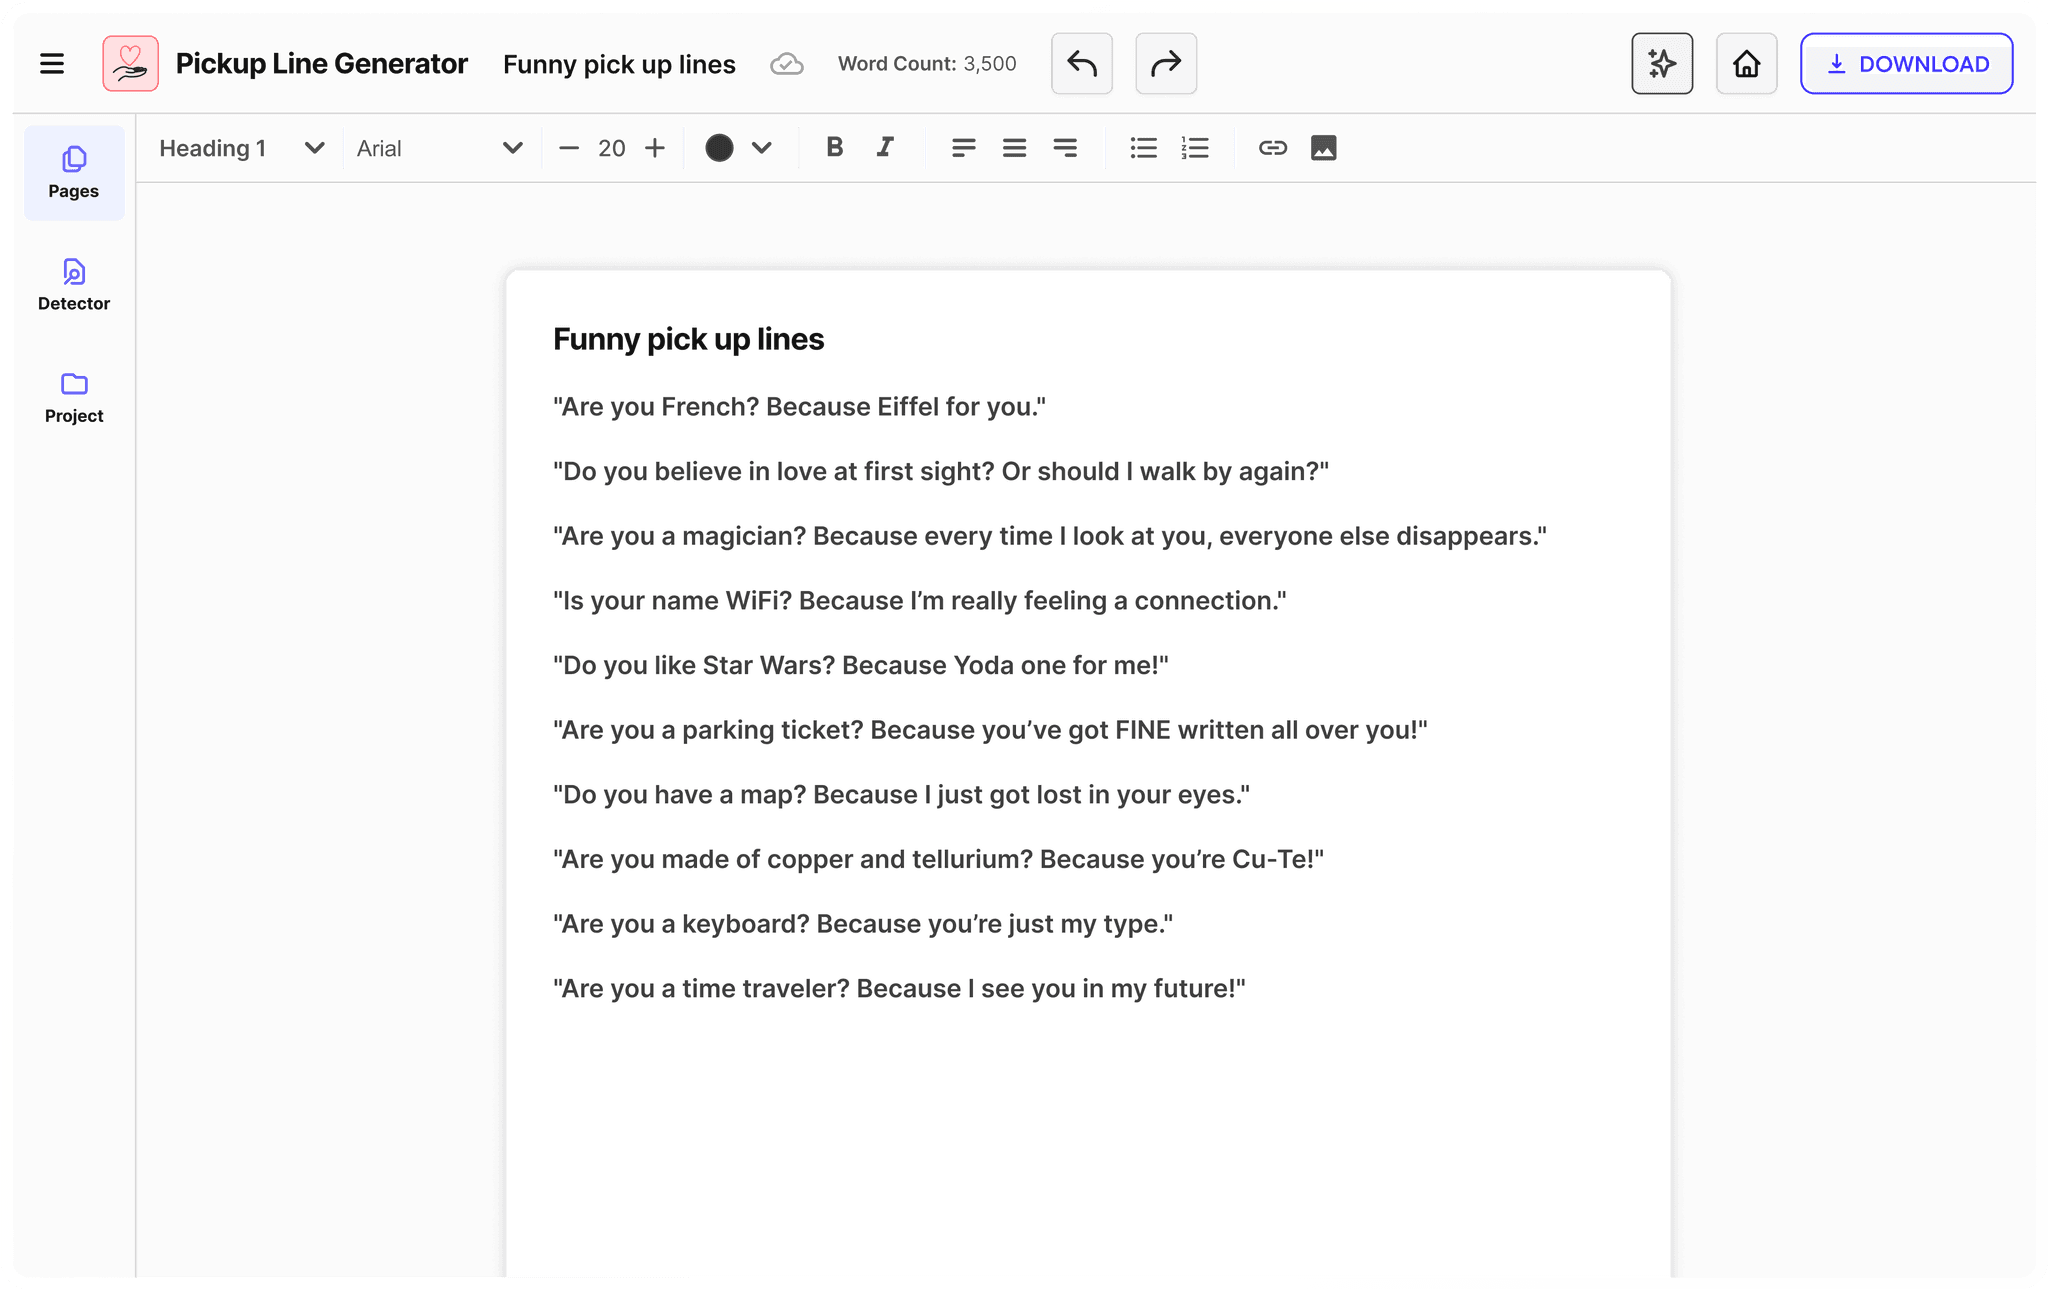The image size is (2048, 1289).
Task: Click the time traveler pickup line
Action: (x=899, y=989)
